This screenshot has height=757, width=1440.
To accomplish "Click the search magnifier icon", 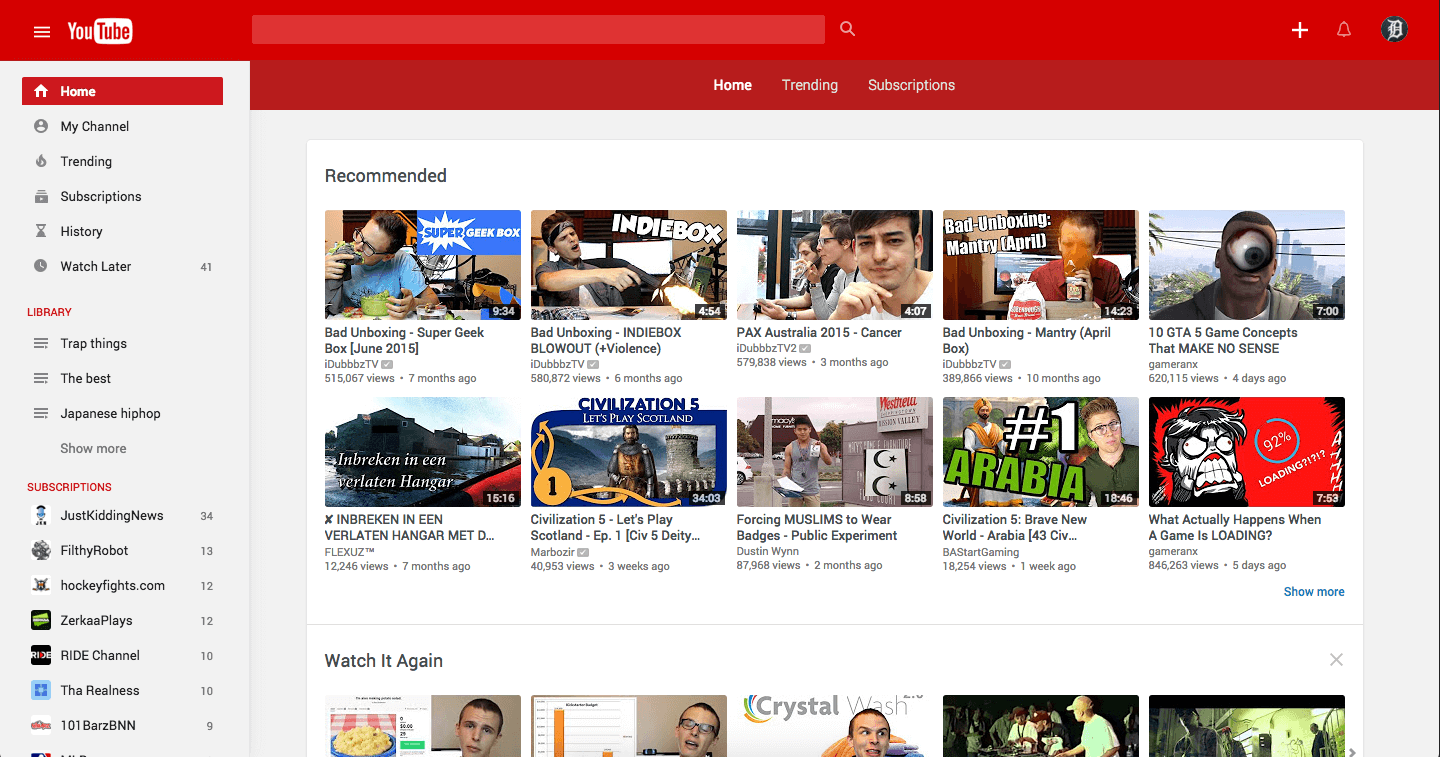I will [x=848, y=29].
